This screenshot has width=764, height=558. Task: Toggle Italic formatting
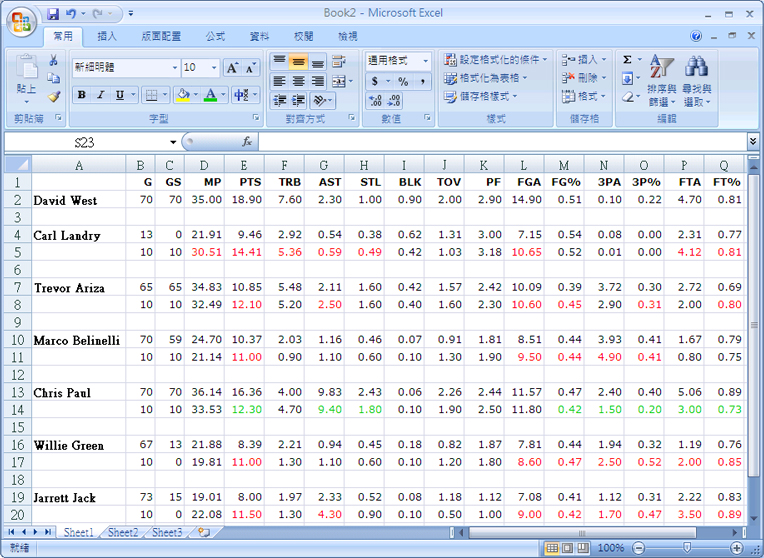[101, 95]
